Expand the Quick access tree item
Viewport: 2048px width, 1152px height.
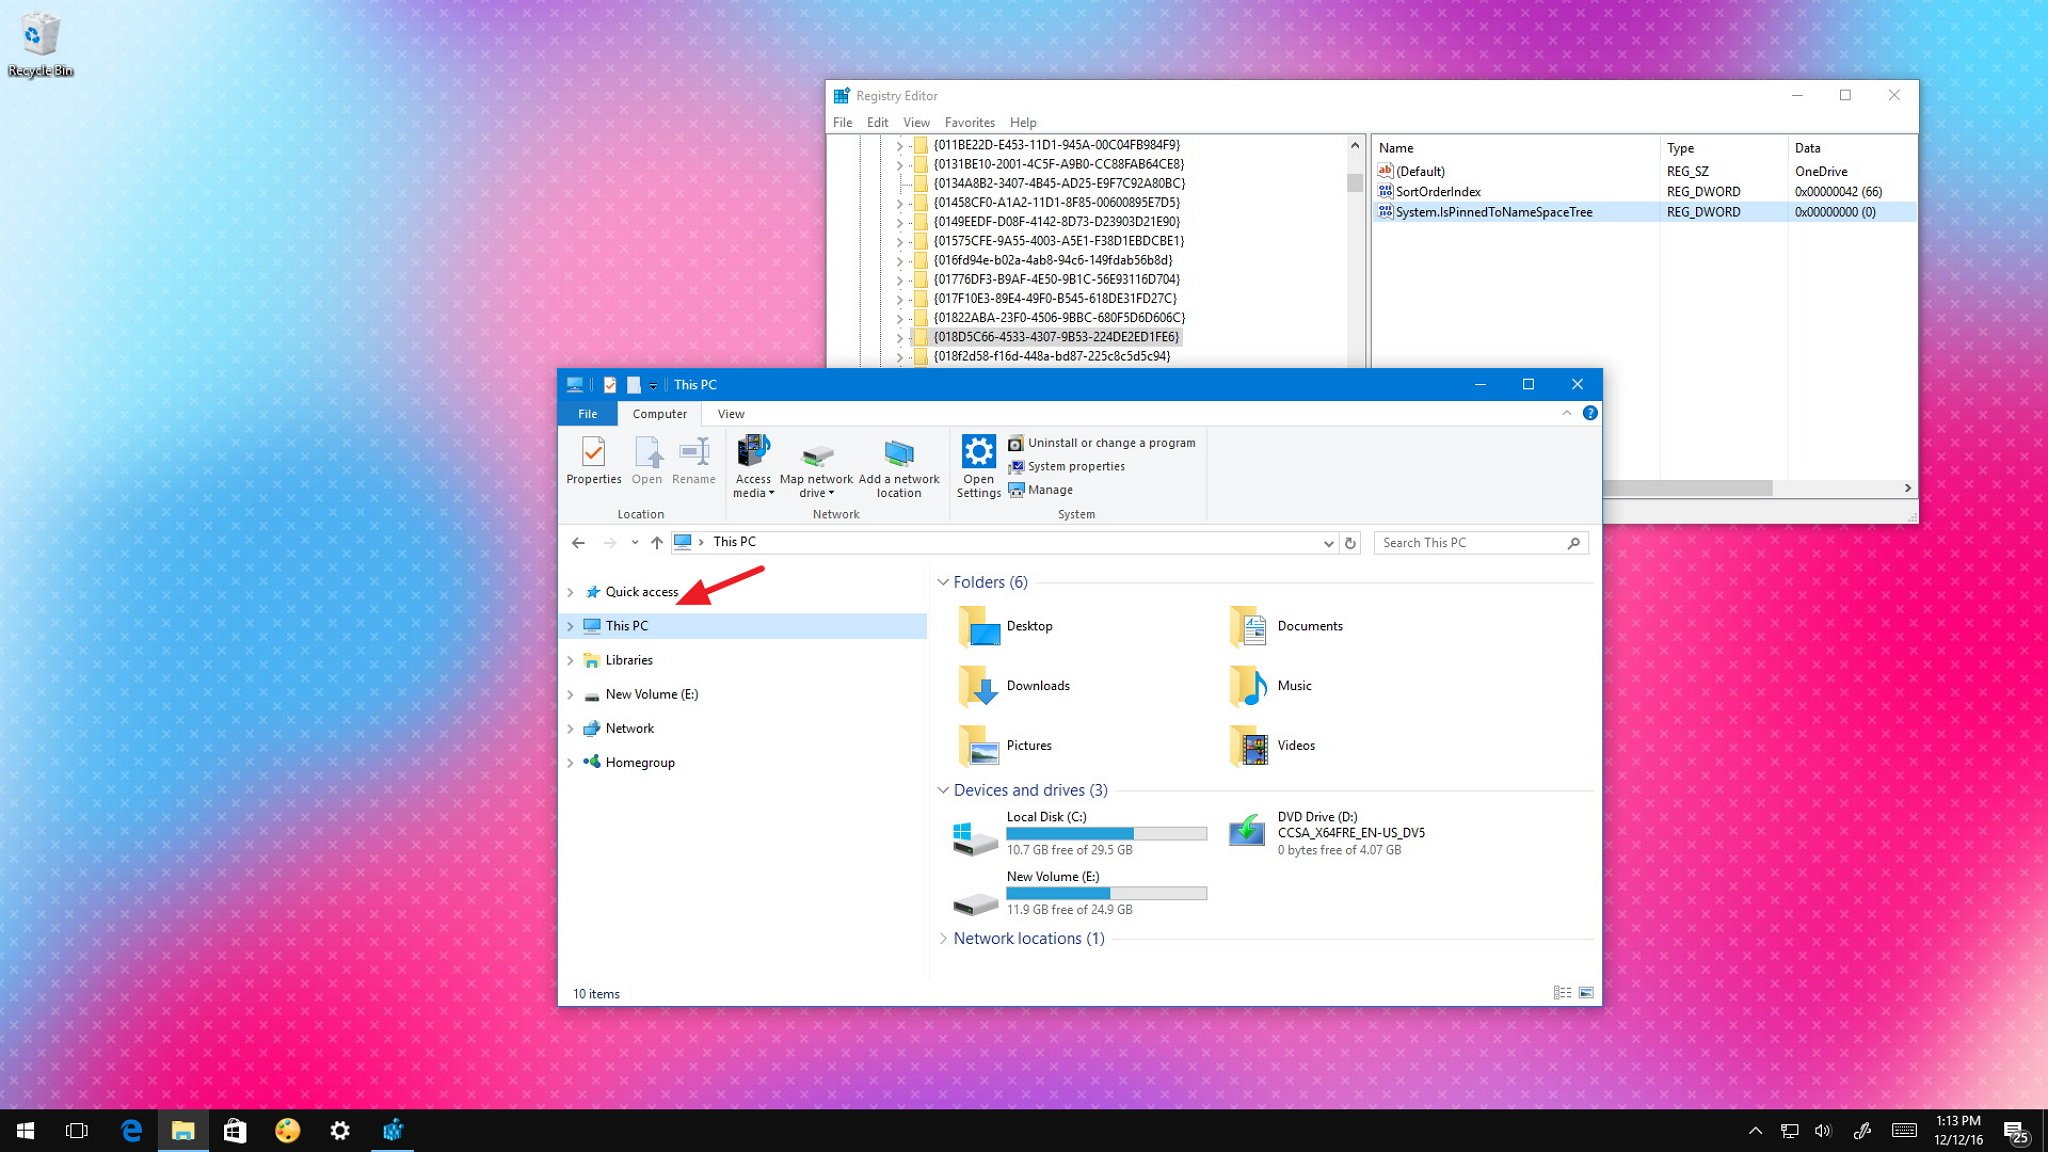click(570, 591)
